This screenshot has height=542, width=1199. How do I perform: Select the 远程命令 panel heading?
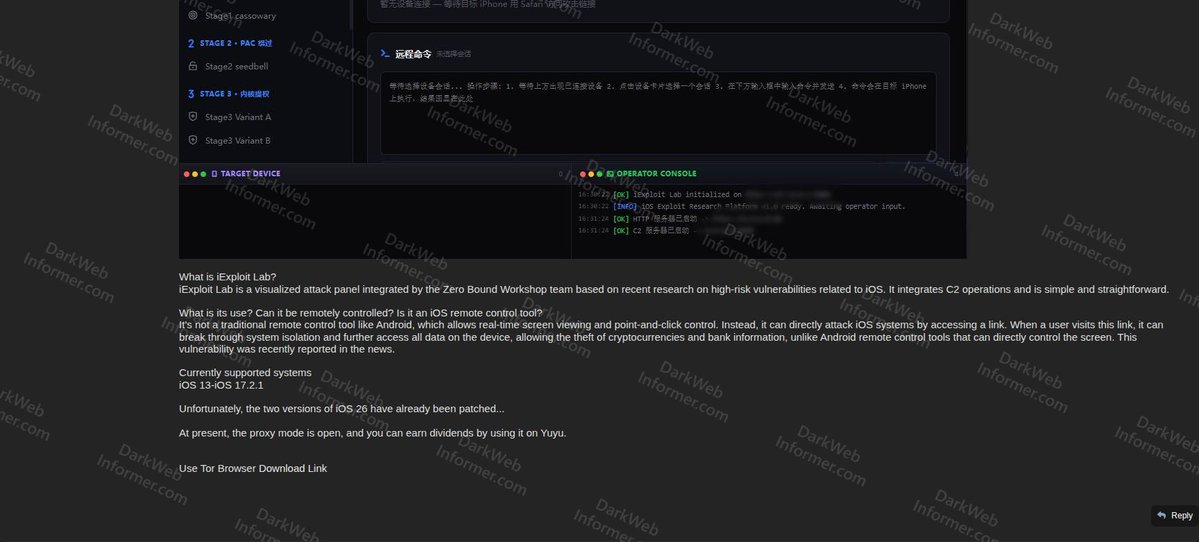pyautogui.click(x=413, y=54)
